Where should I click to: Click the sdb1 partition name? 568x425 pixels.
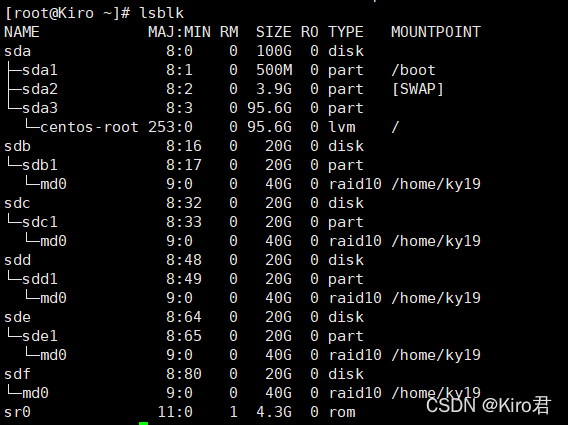[40, 165]
